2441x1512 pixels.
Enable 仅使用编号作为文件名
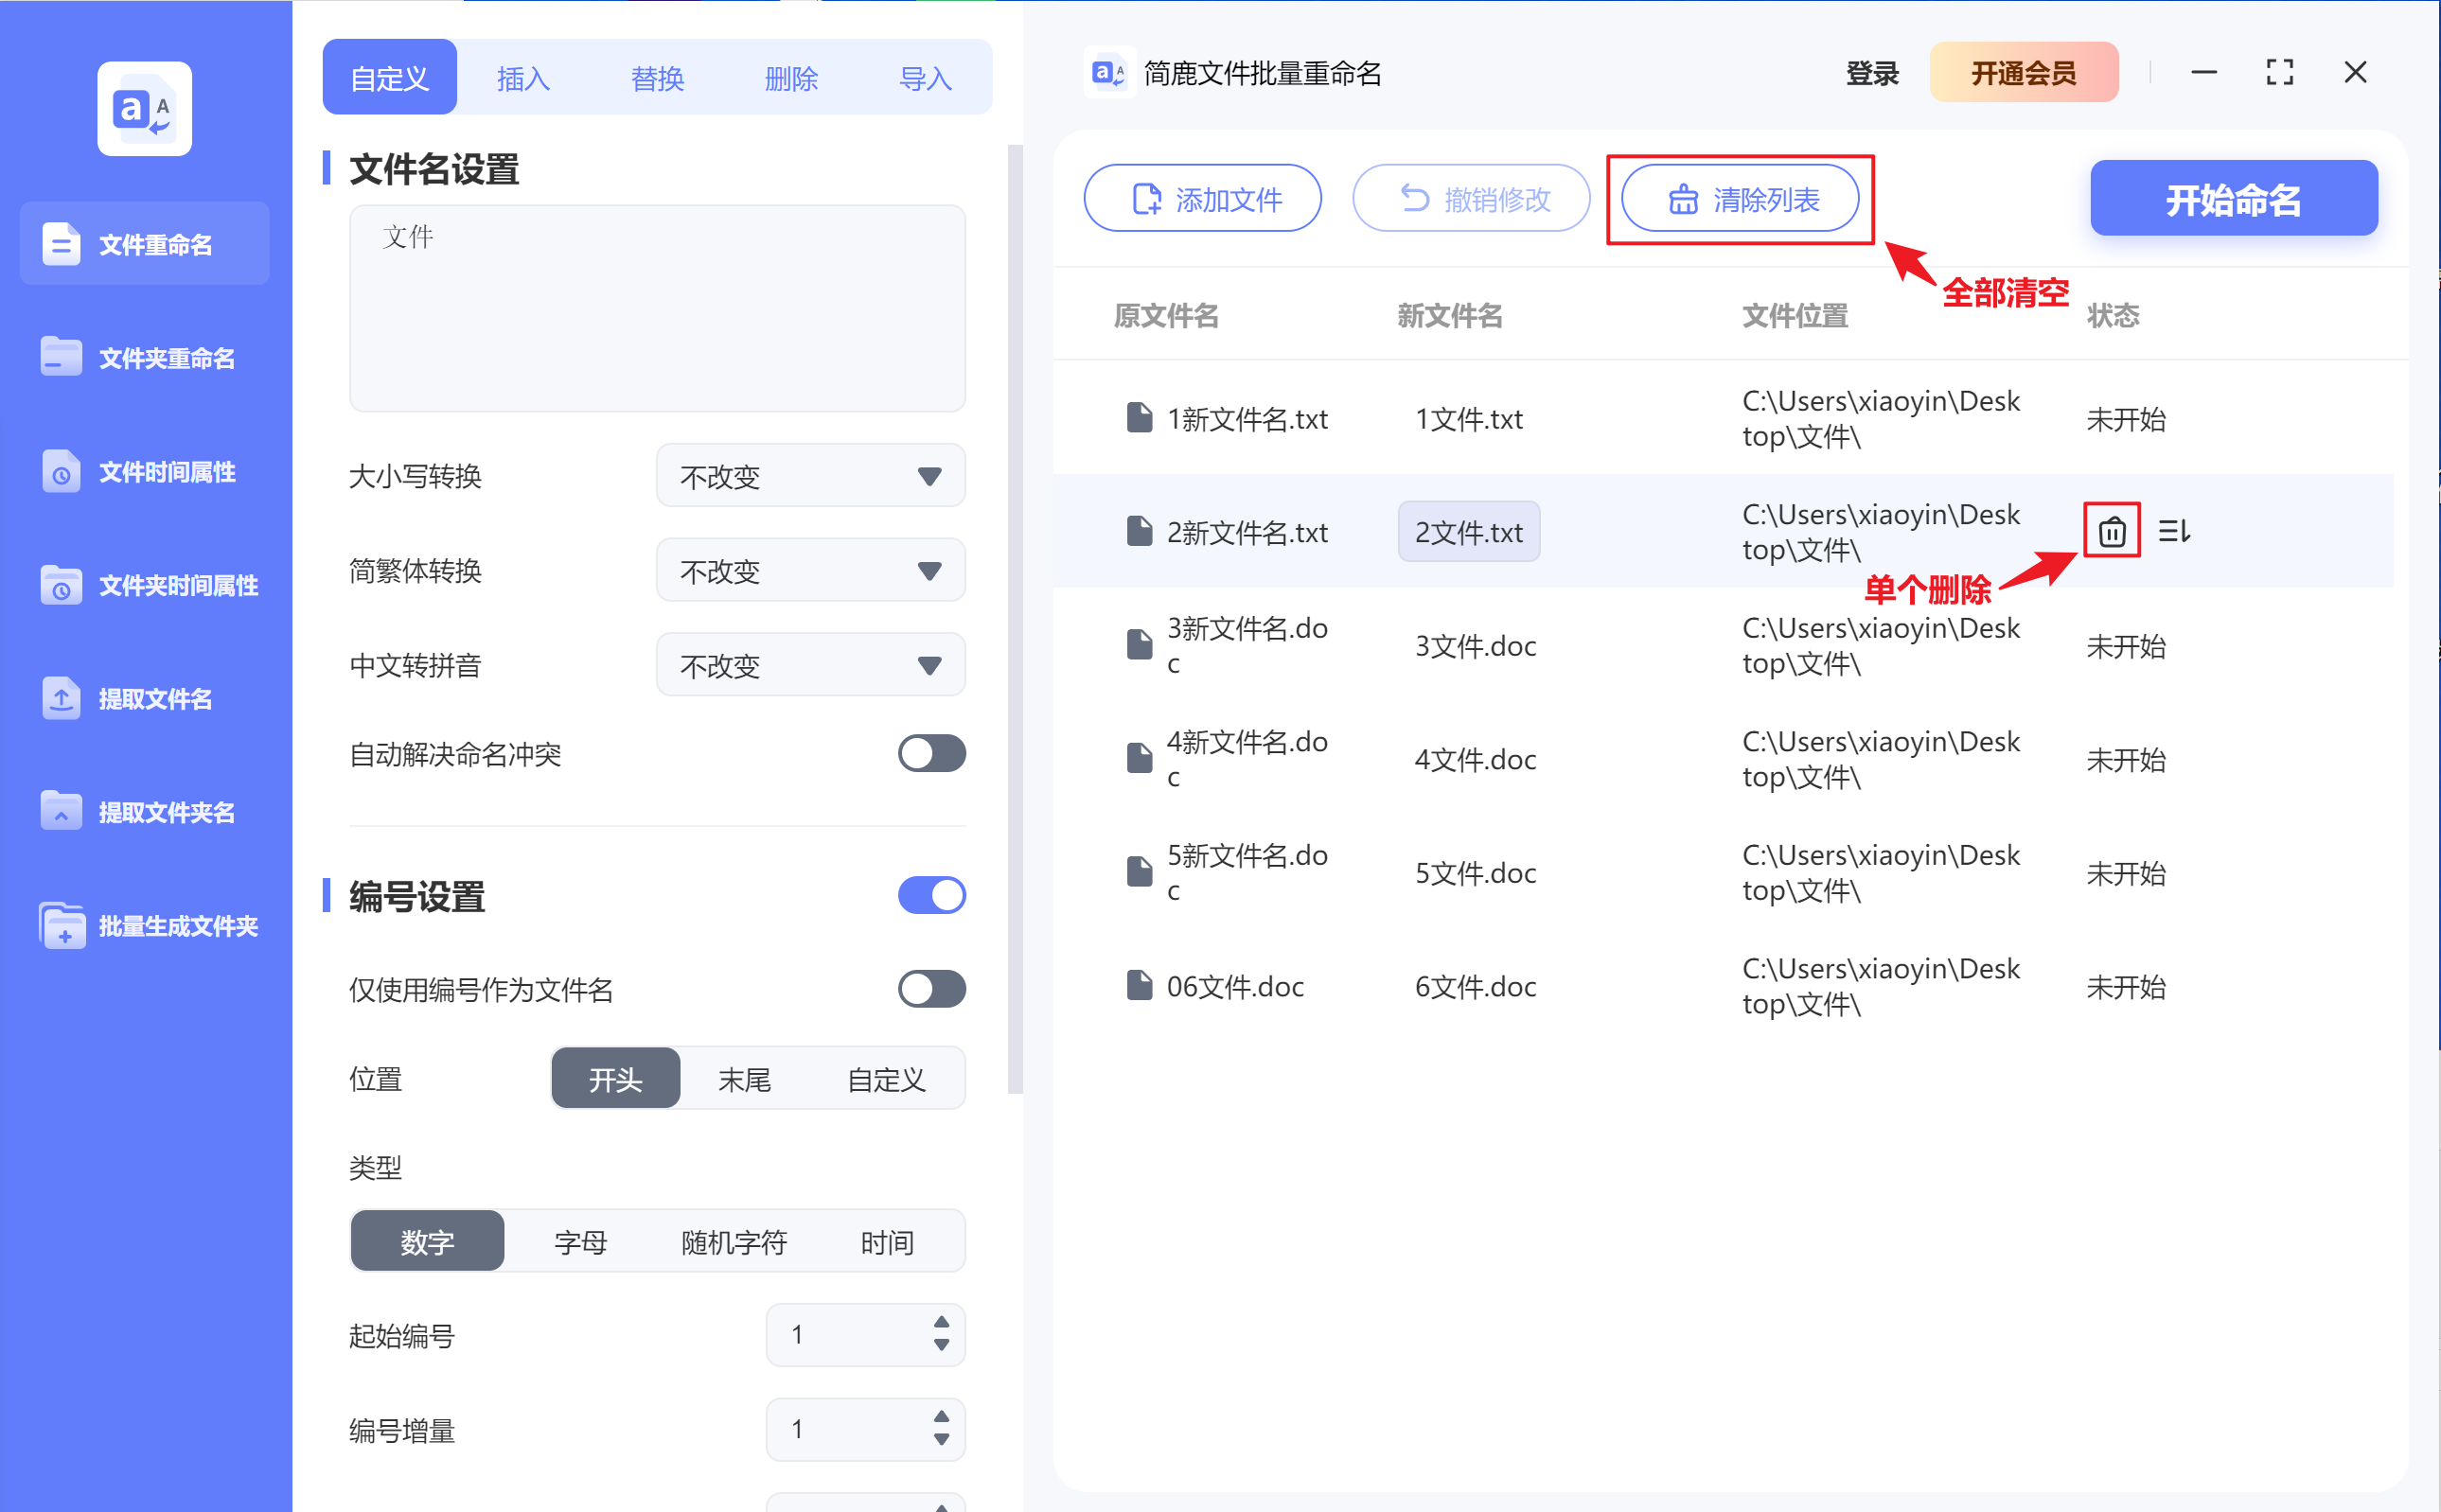pyautogui.click(x=931, y=989)
